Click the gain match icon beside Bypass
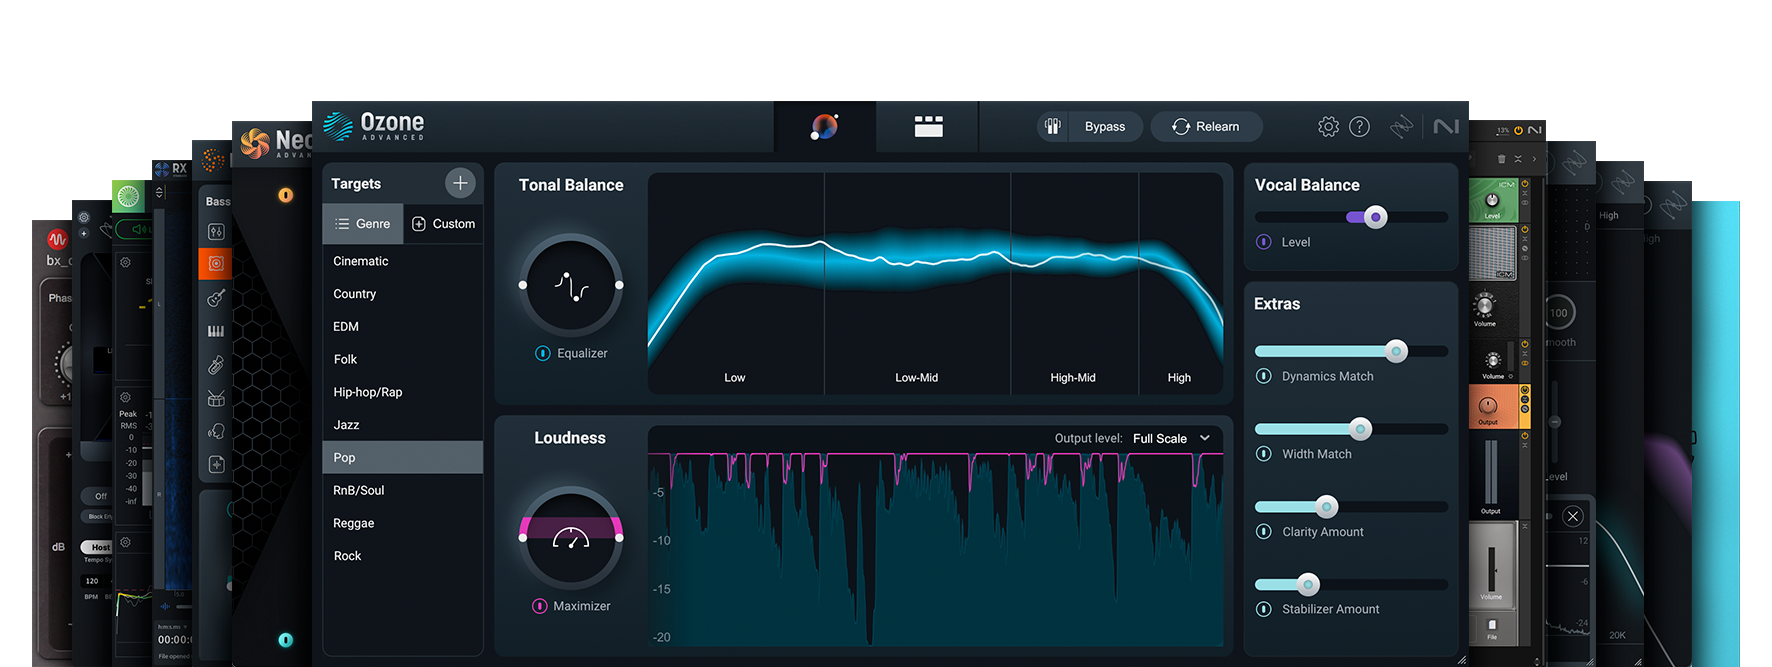This screenshot has height=667, width=1772. click(1052, 126)
